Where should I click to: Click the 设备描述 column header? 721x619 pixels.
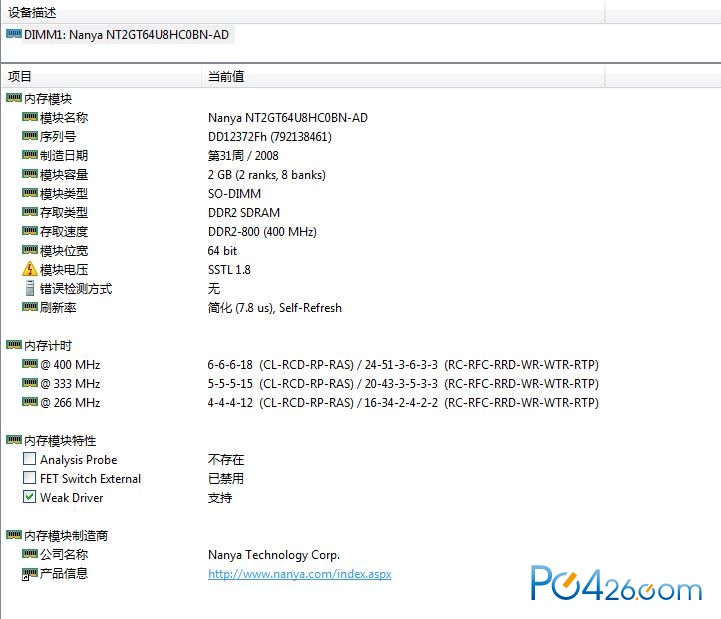[32, 12]
